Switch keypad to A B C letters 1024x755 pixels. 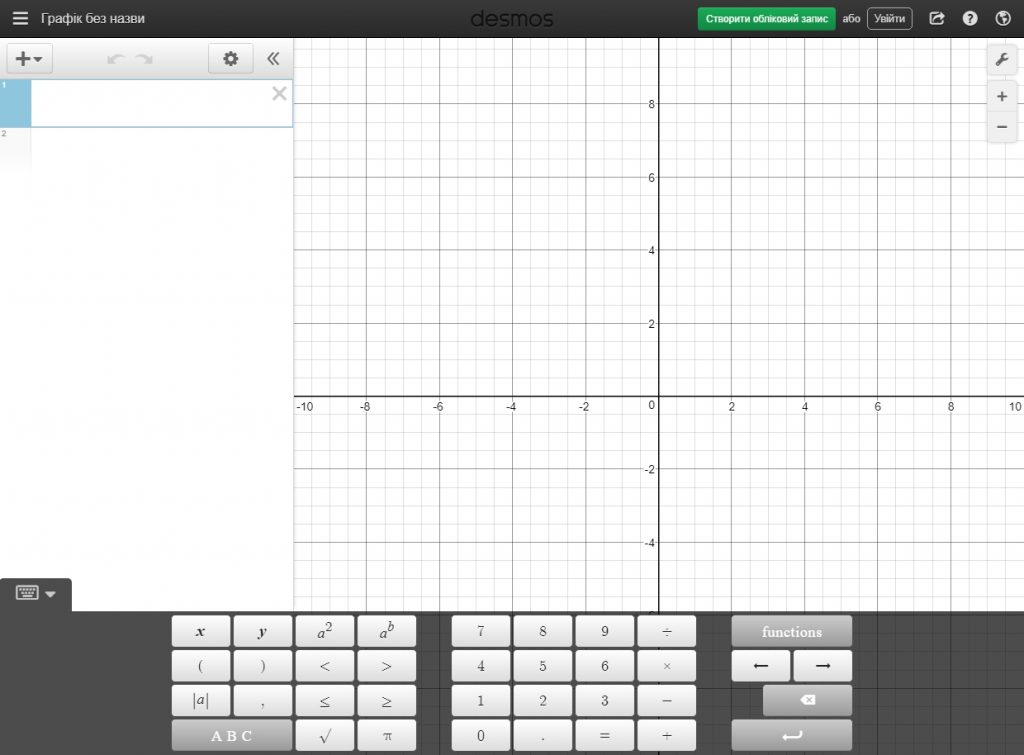pos(231,736)
